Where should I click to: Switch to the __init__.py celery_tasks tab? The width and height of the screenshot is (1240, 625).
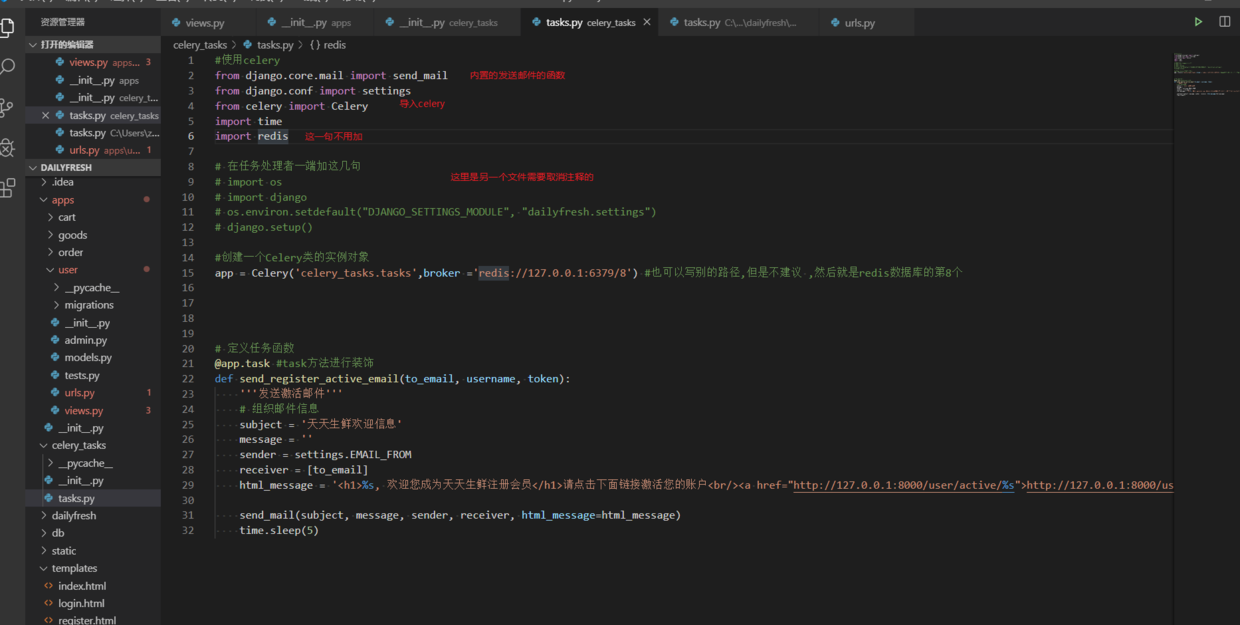[448, 22]
